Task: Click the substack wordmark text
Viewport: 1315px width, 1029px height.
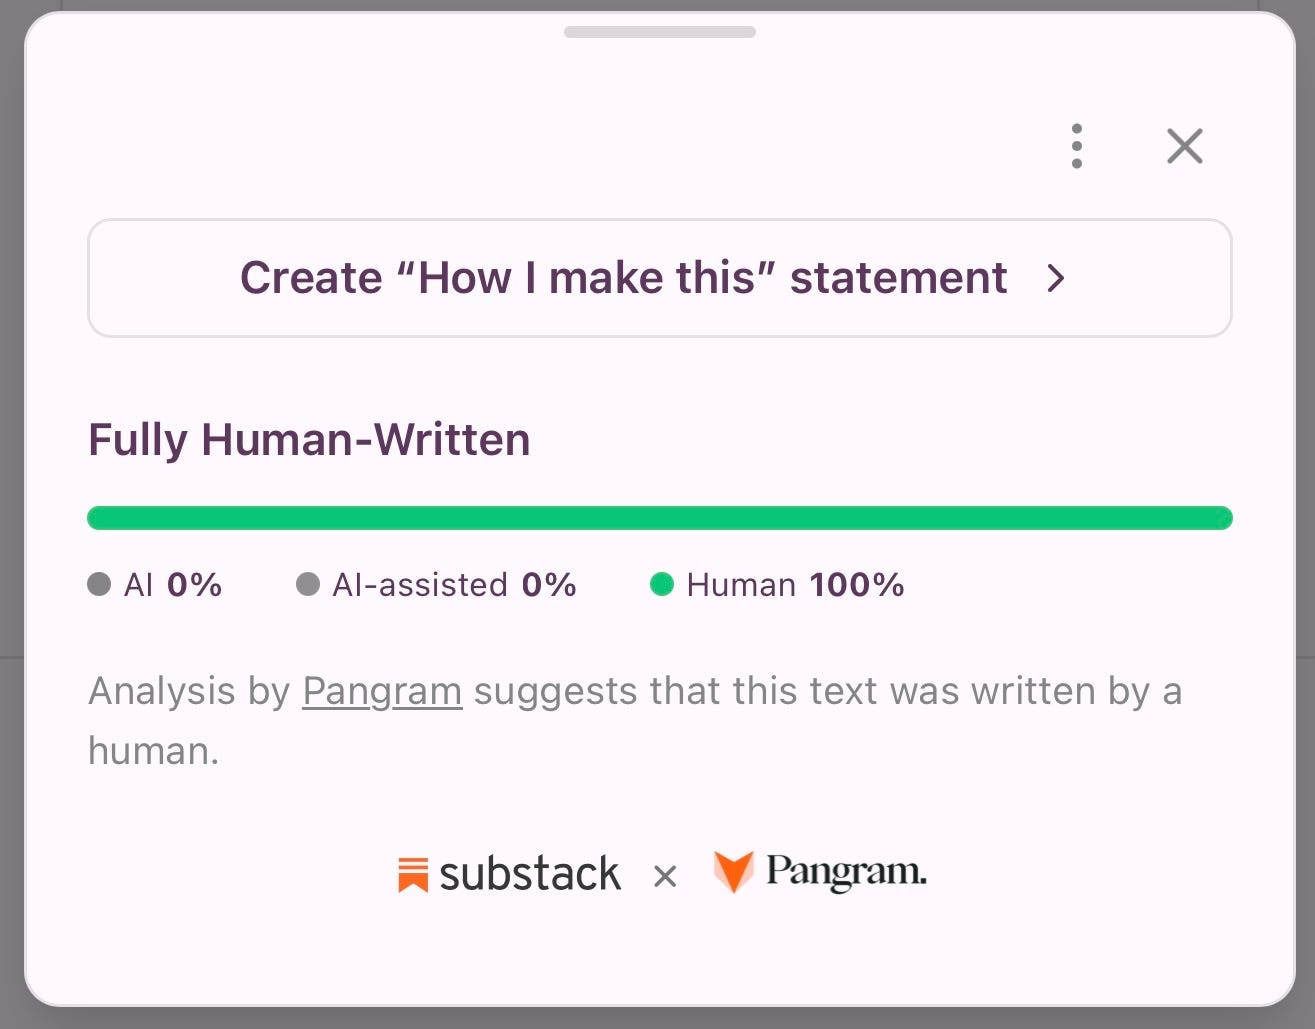Action: (x=530, y=874)
